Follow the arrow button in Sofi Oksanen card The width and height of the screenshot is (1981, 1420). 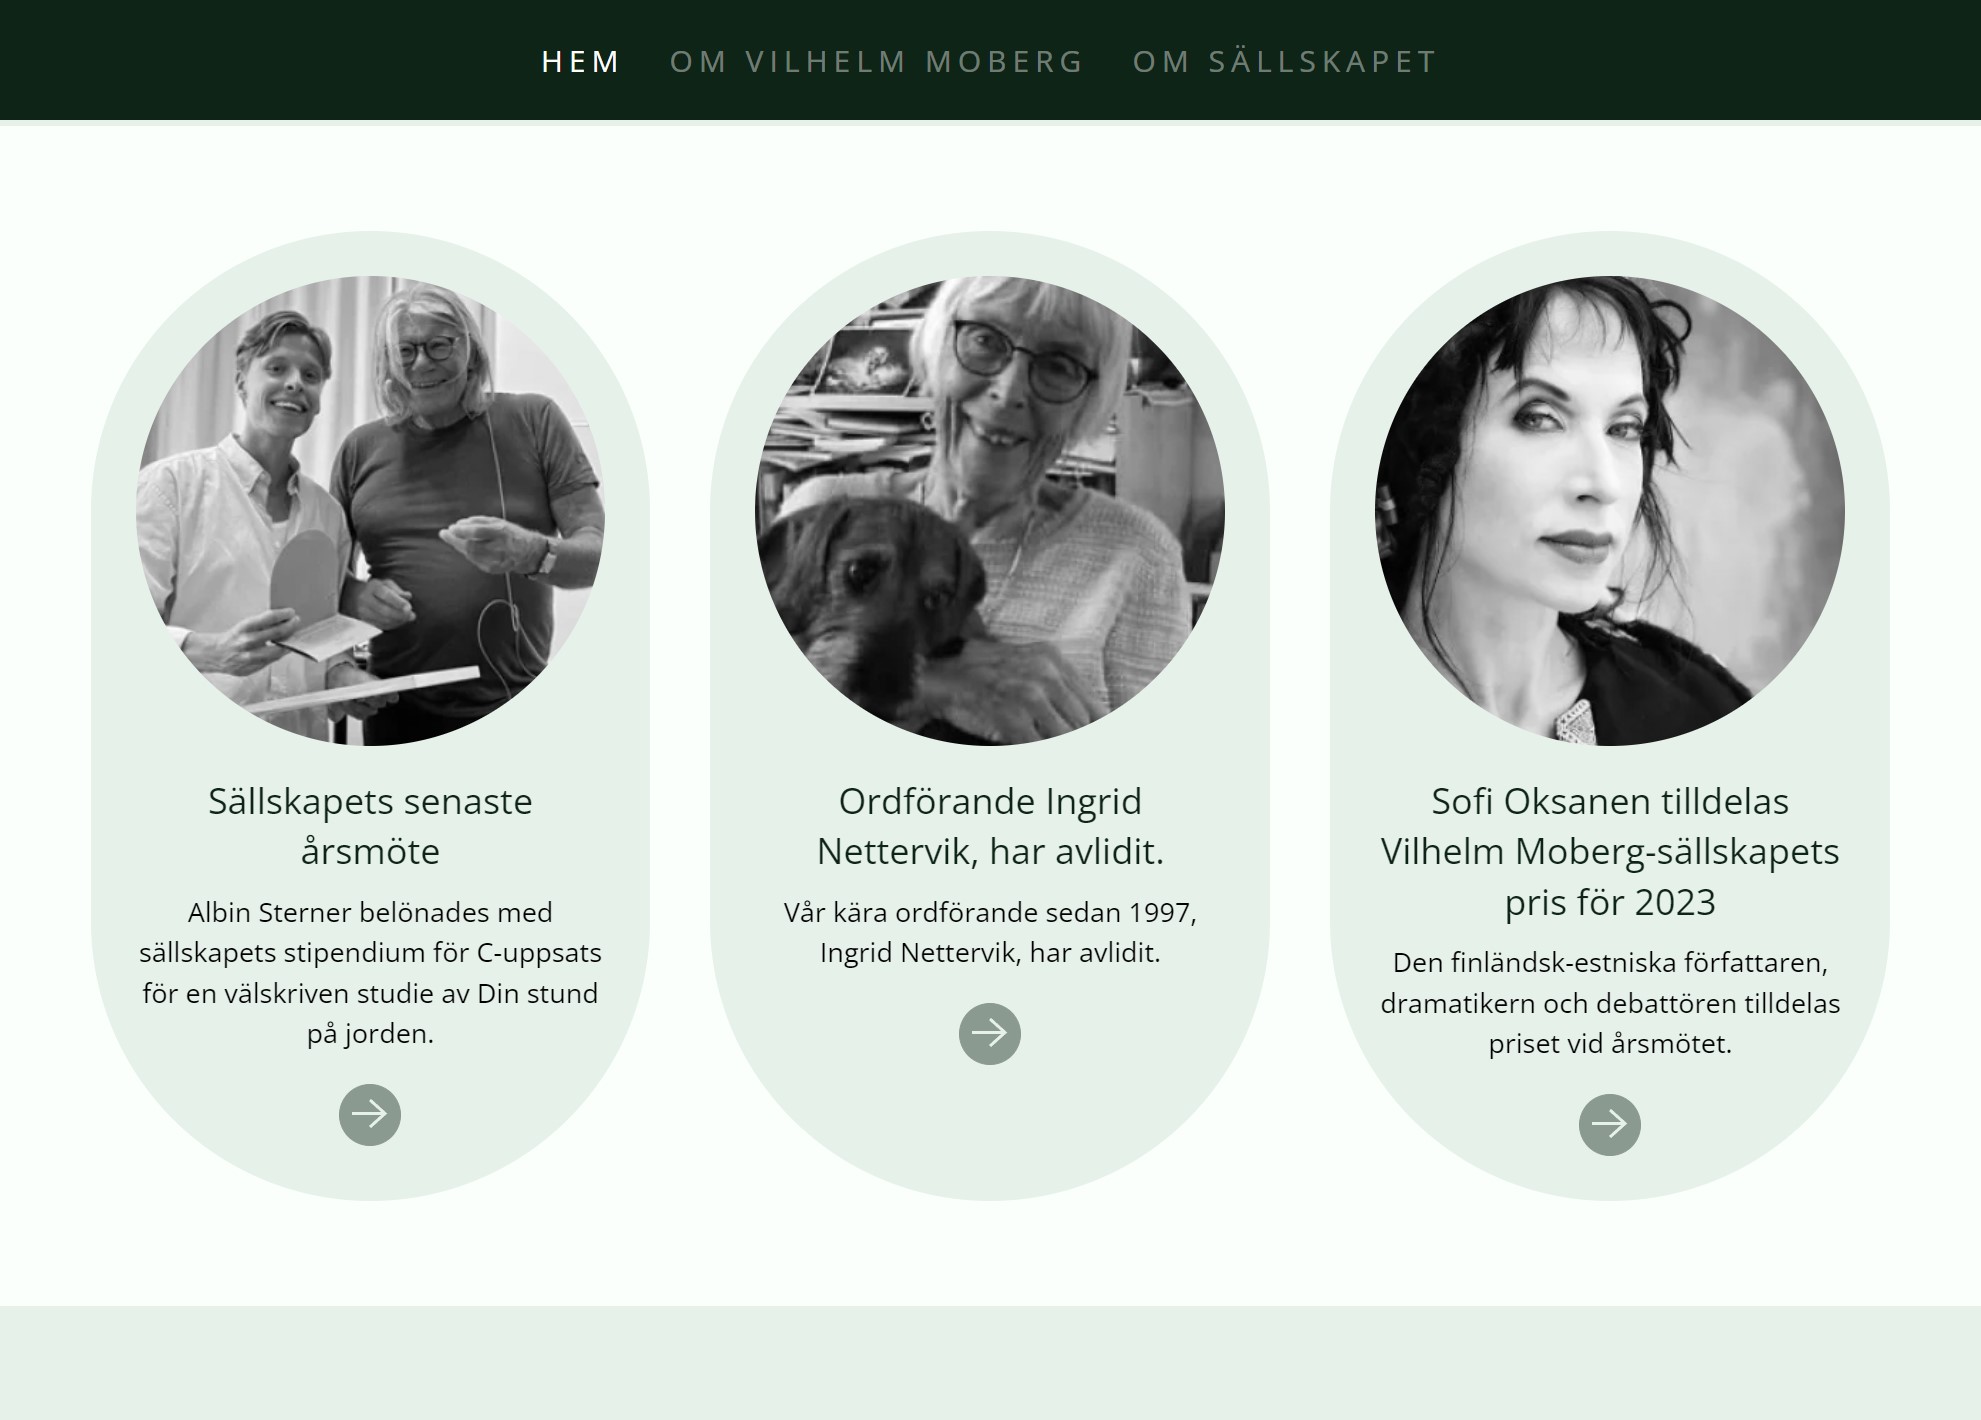1610,1125
